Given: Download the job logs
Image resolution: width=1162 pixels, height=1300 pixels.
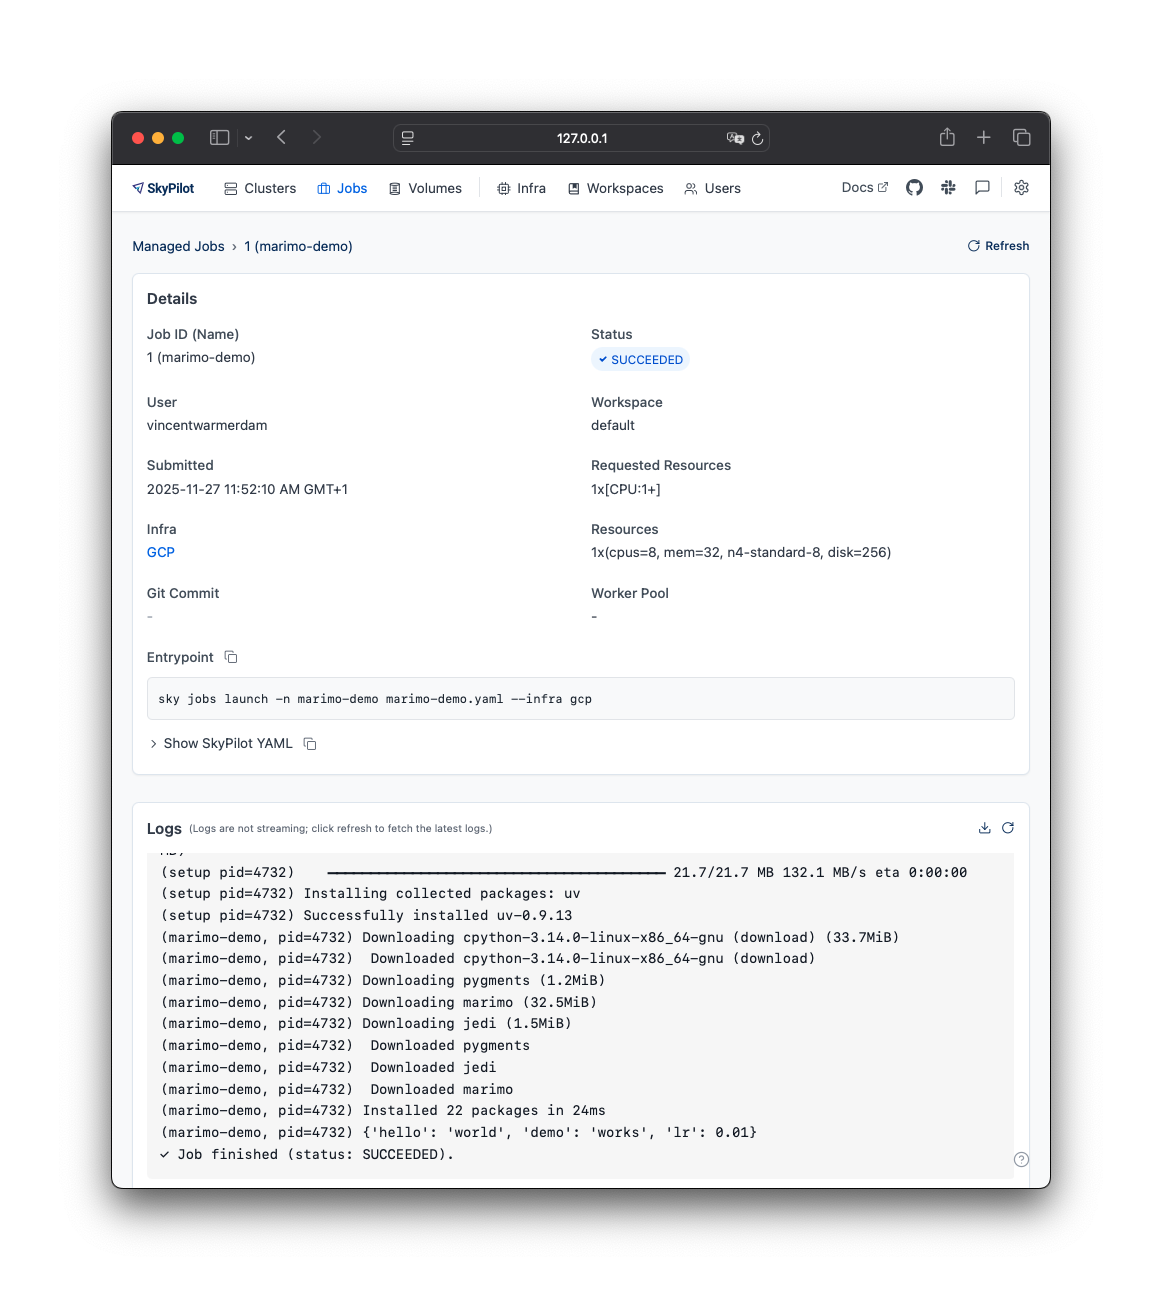Looking at the screenshot, I should (984, 828).
